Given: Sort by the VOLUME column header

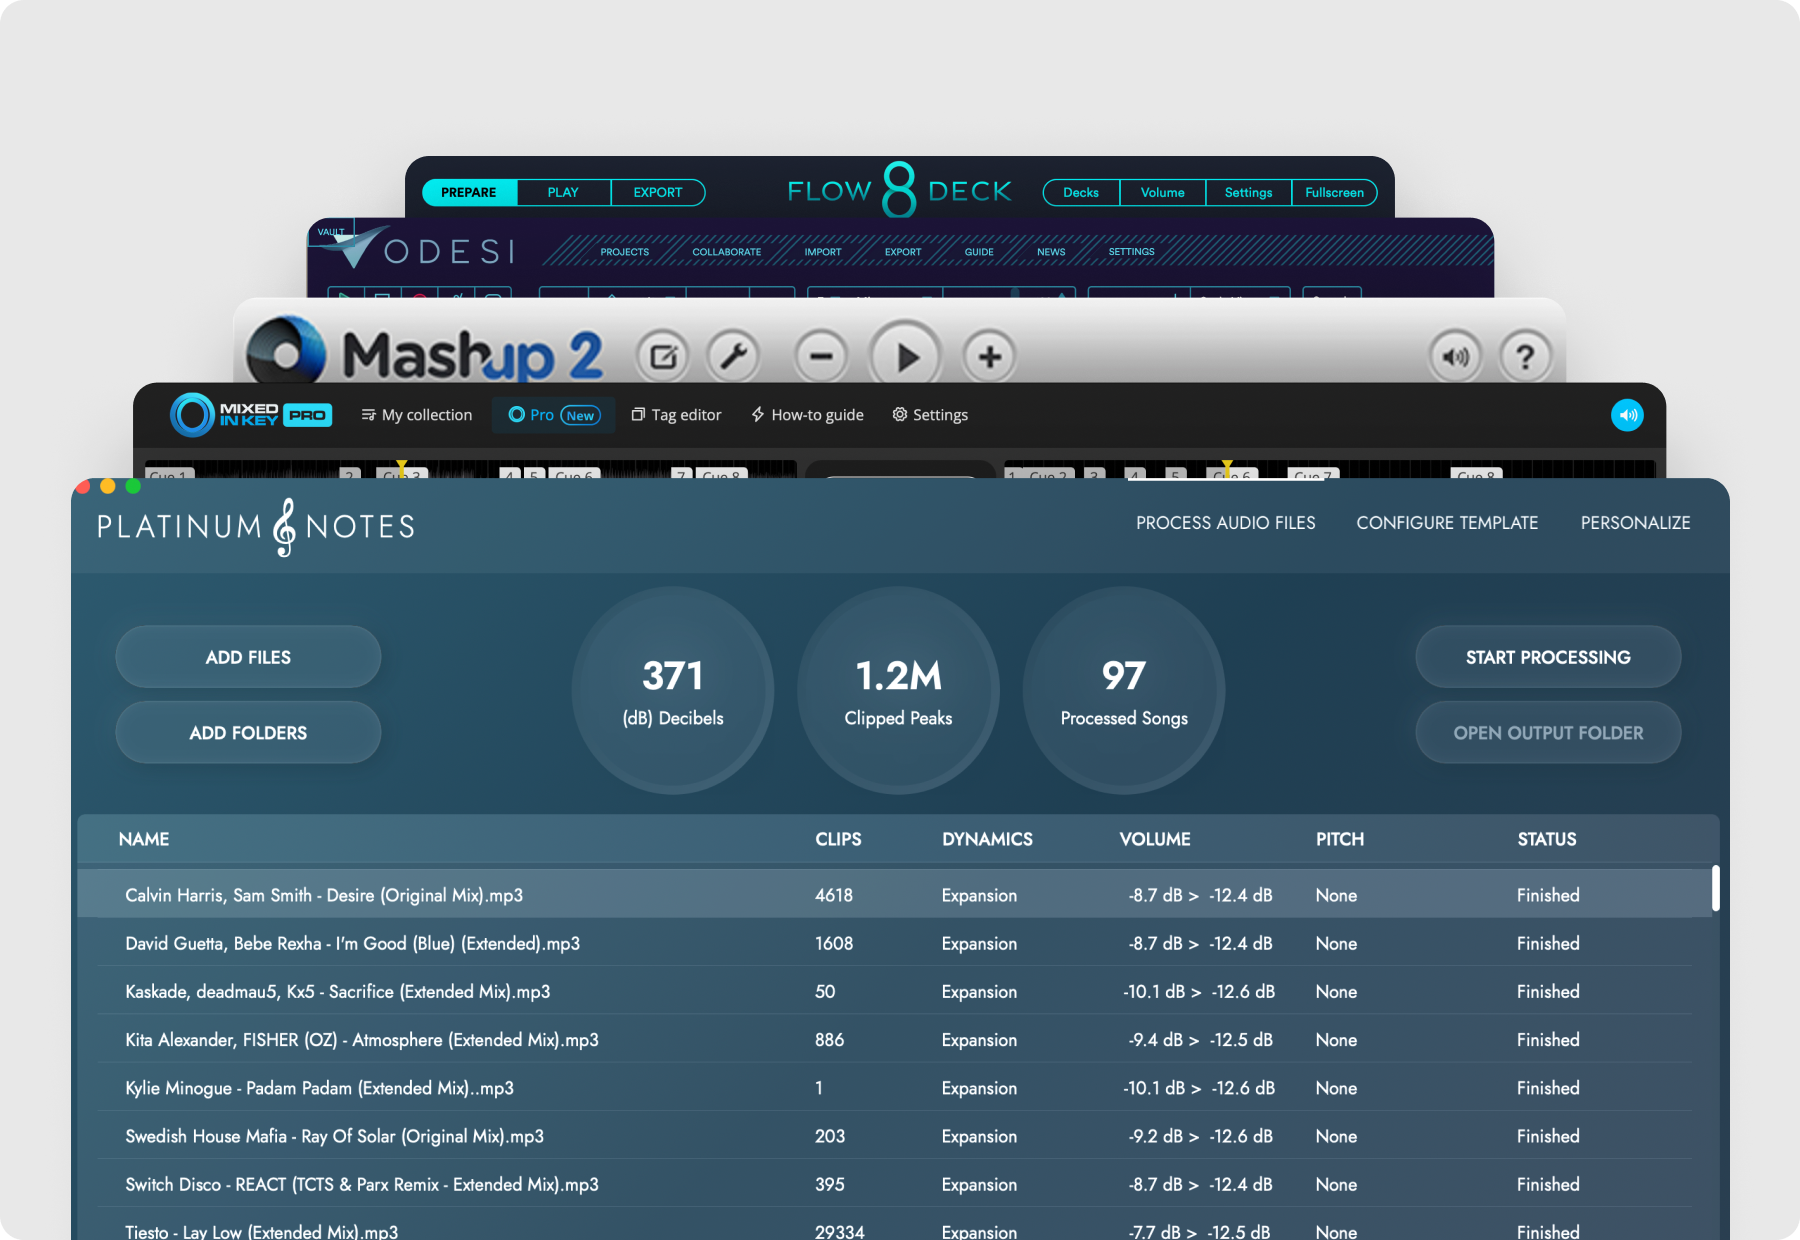Looking at the screenshot, I should click(x=1155, y=839).
